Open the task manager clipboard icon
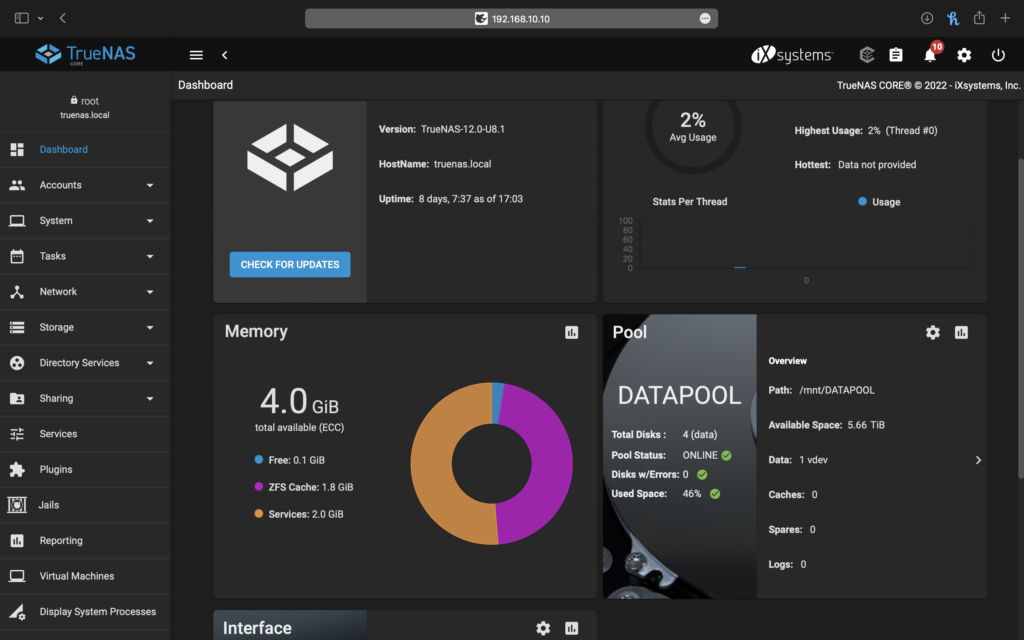Viewport: 1024px width, 640px height. (896, 55)
